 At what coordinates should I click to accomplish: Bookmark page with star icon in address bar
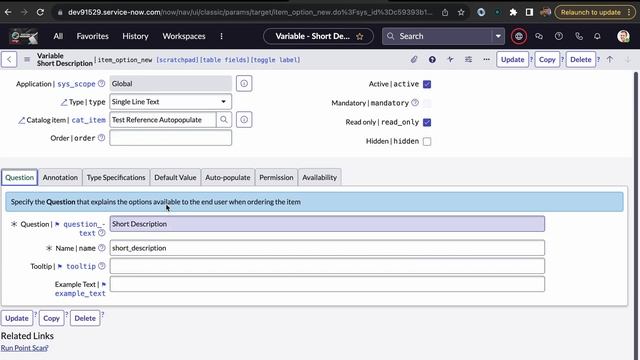461,12
